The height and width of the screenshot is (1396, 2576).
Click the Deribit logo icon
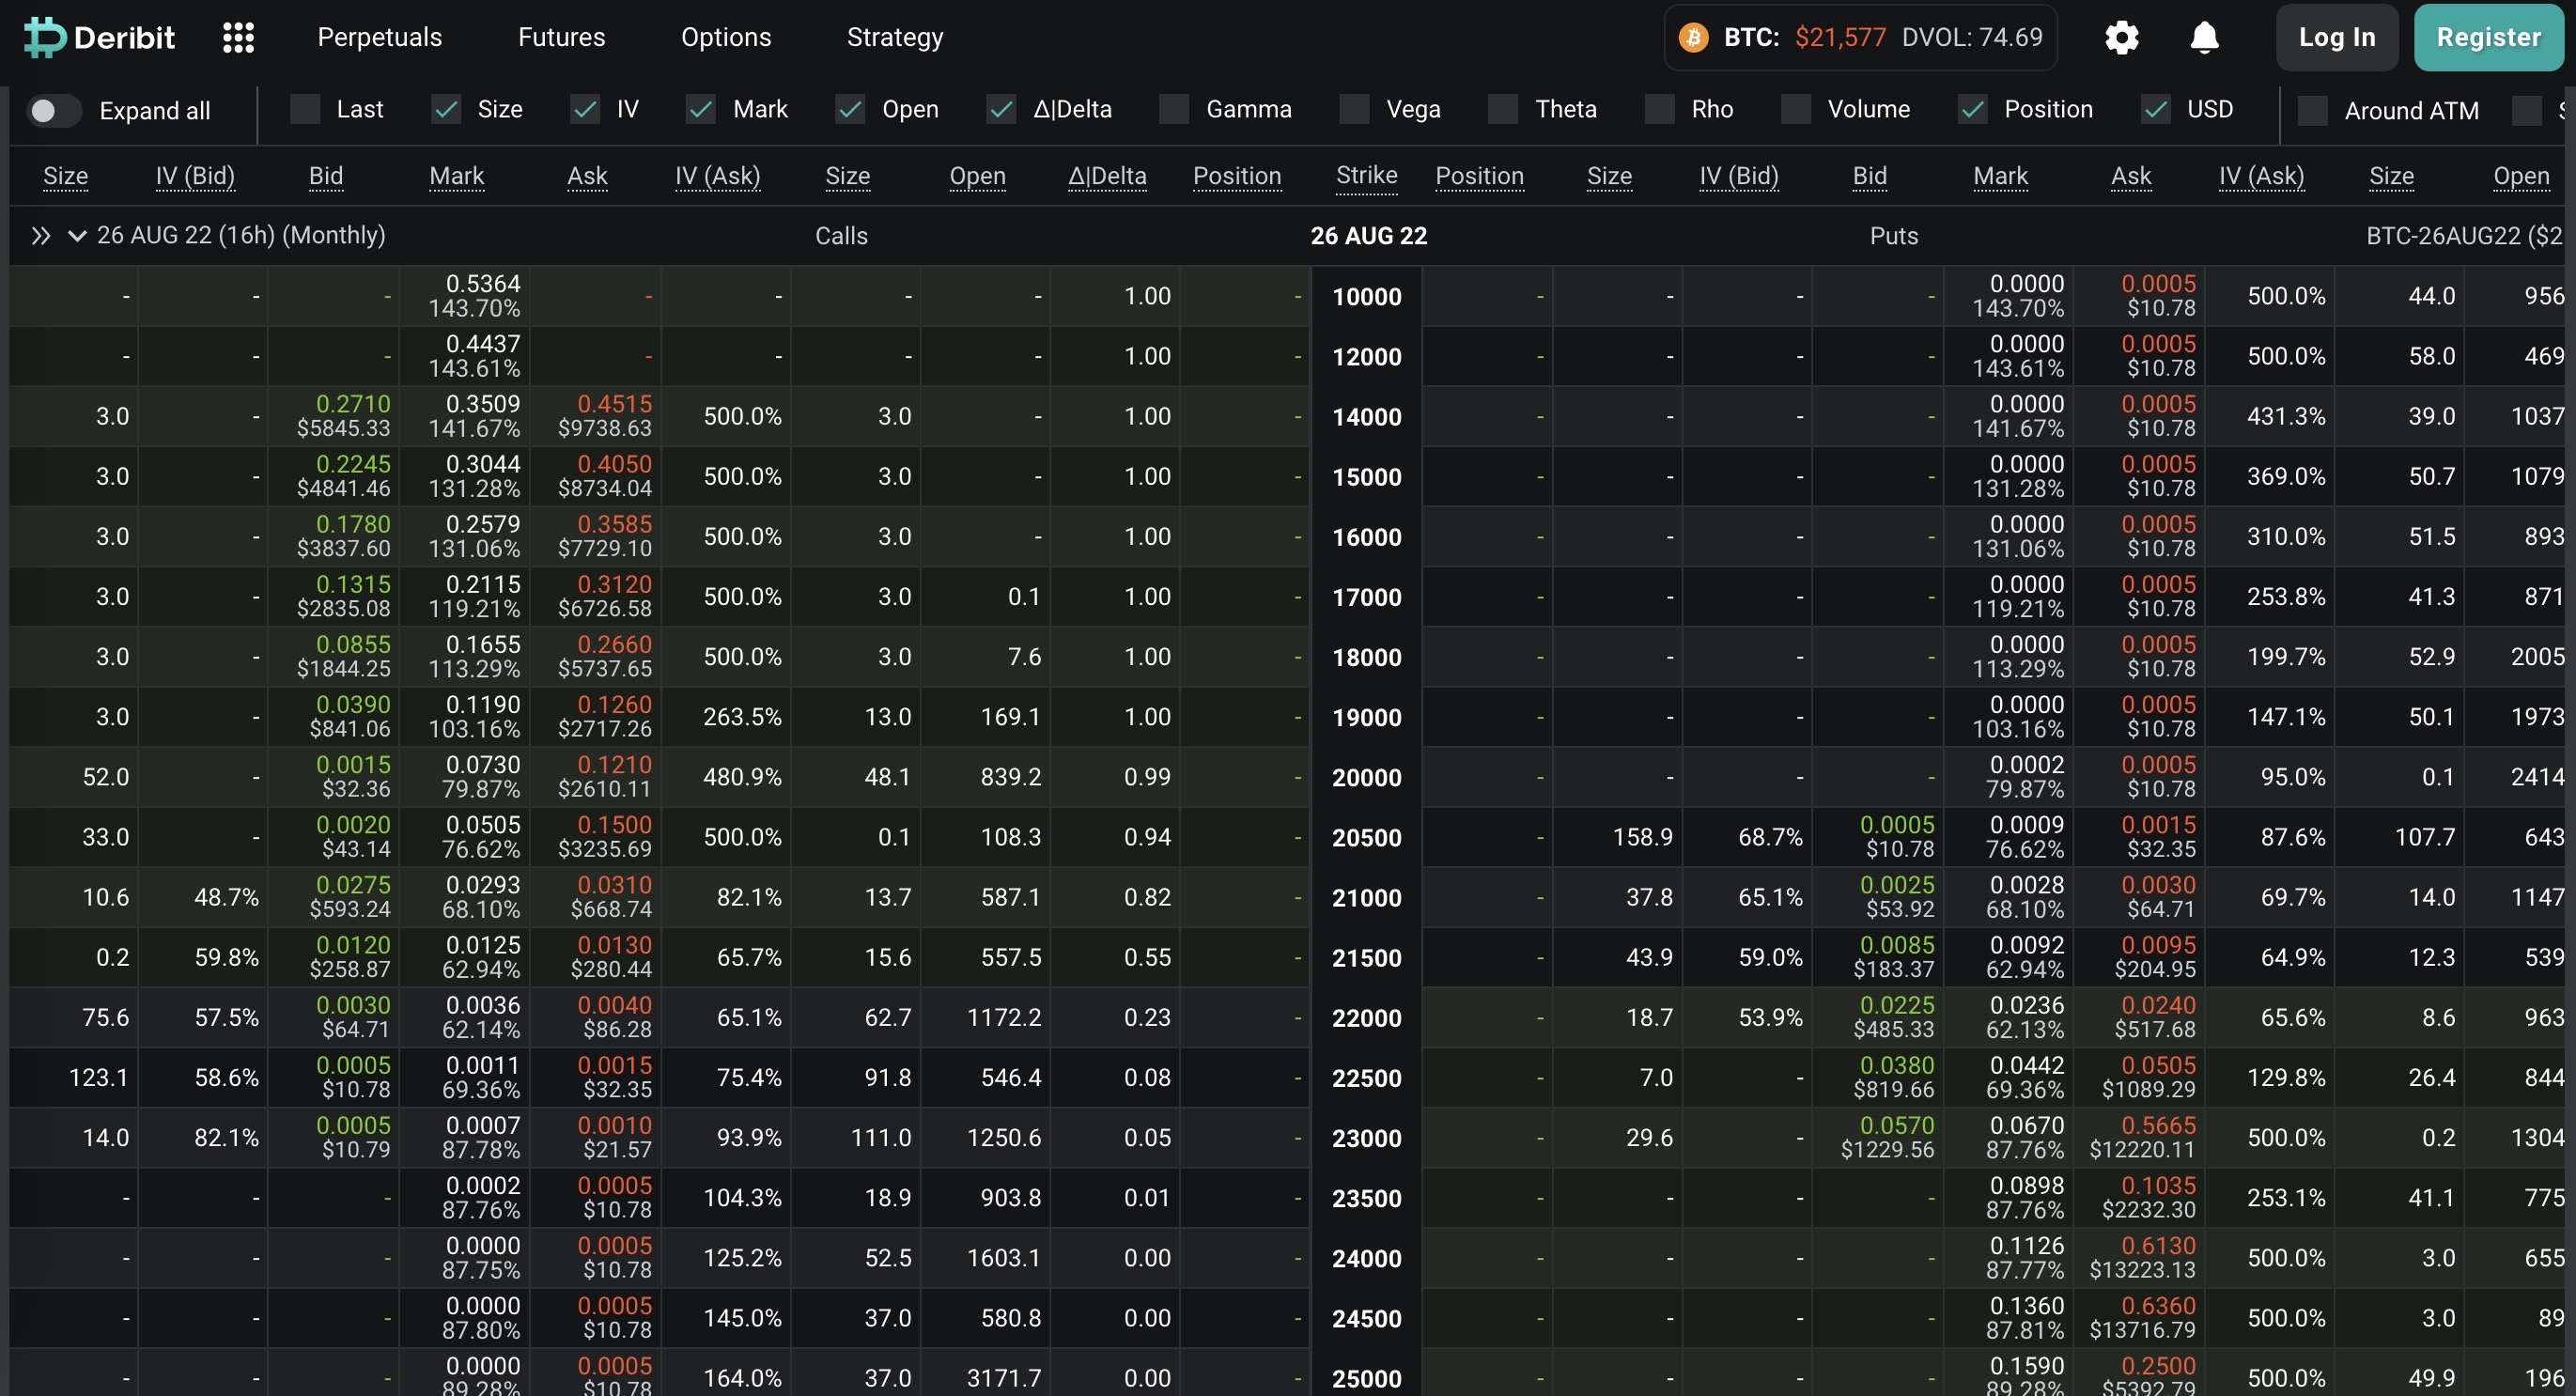point(44,37)
